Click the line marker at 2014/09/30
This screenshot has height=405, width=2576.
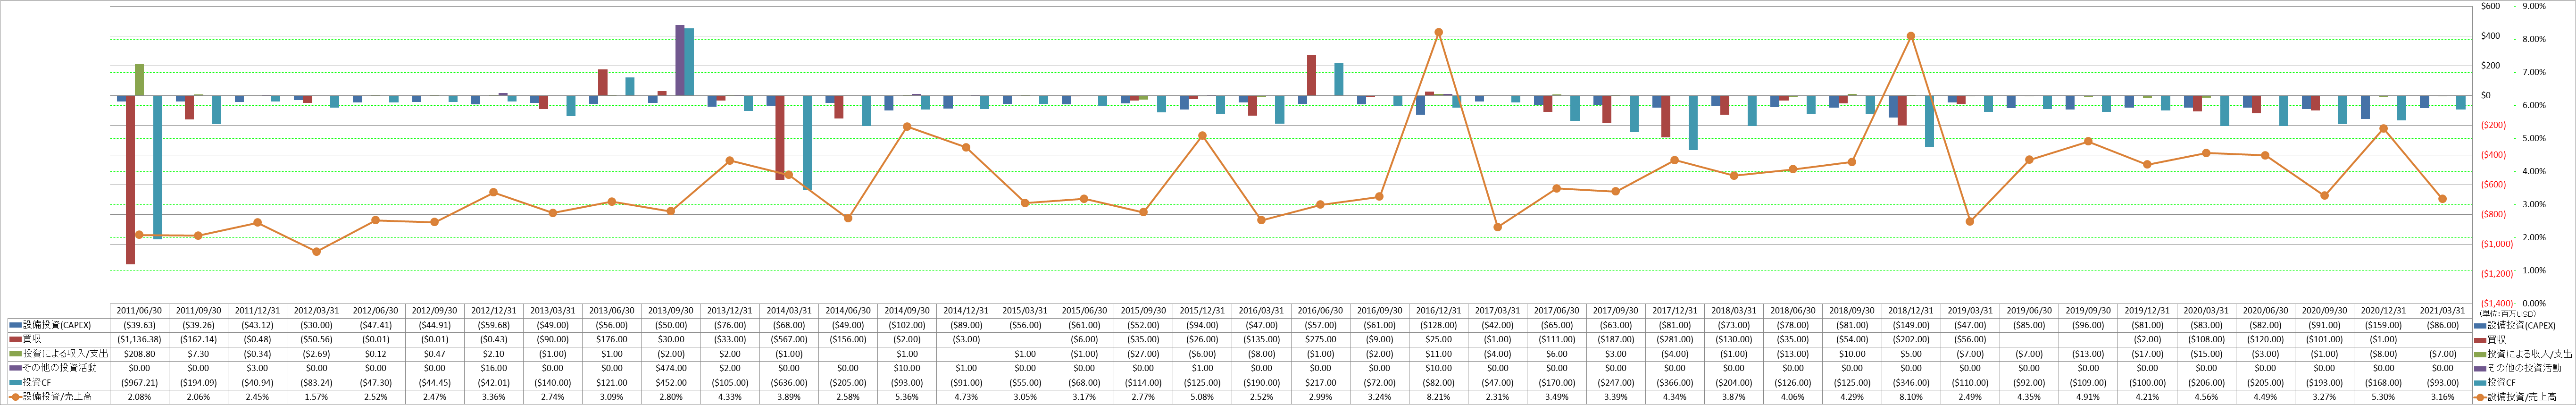click(x=907, y=126)
